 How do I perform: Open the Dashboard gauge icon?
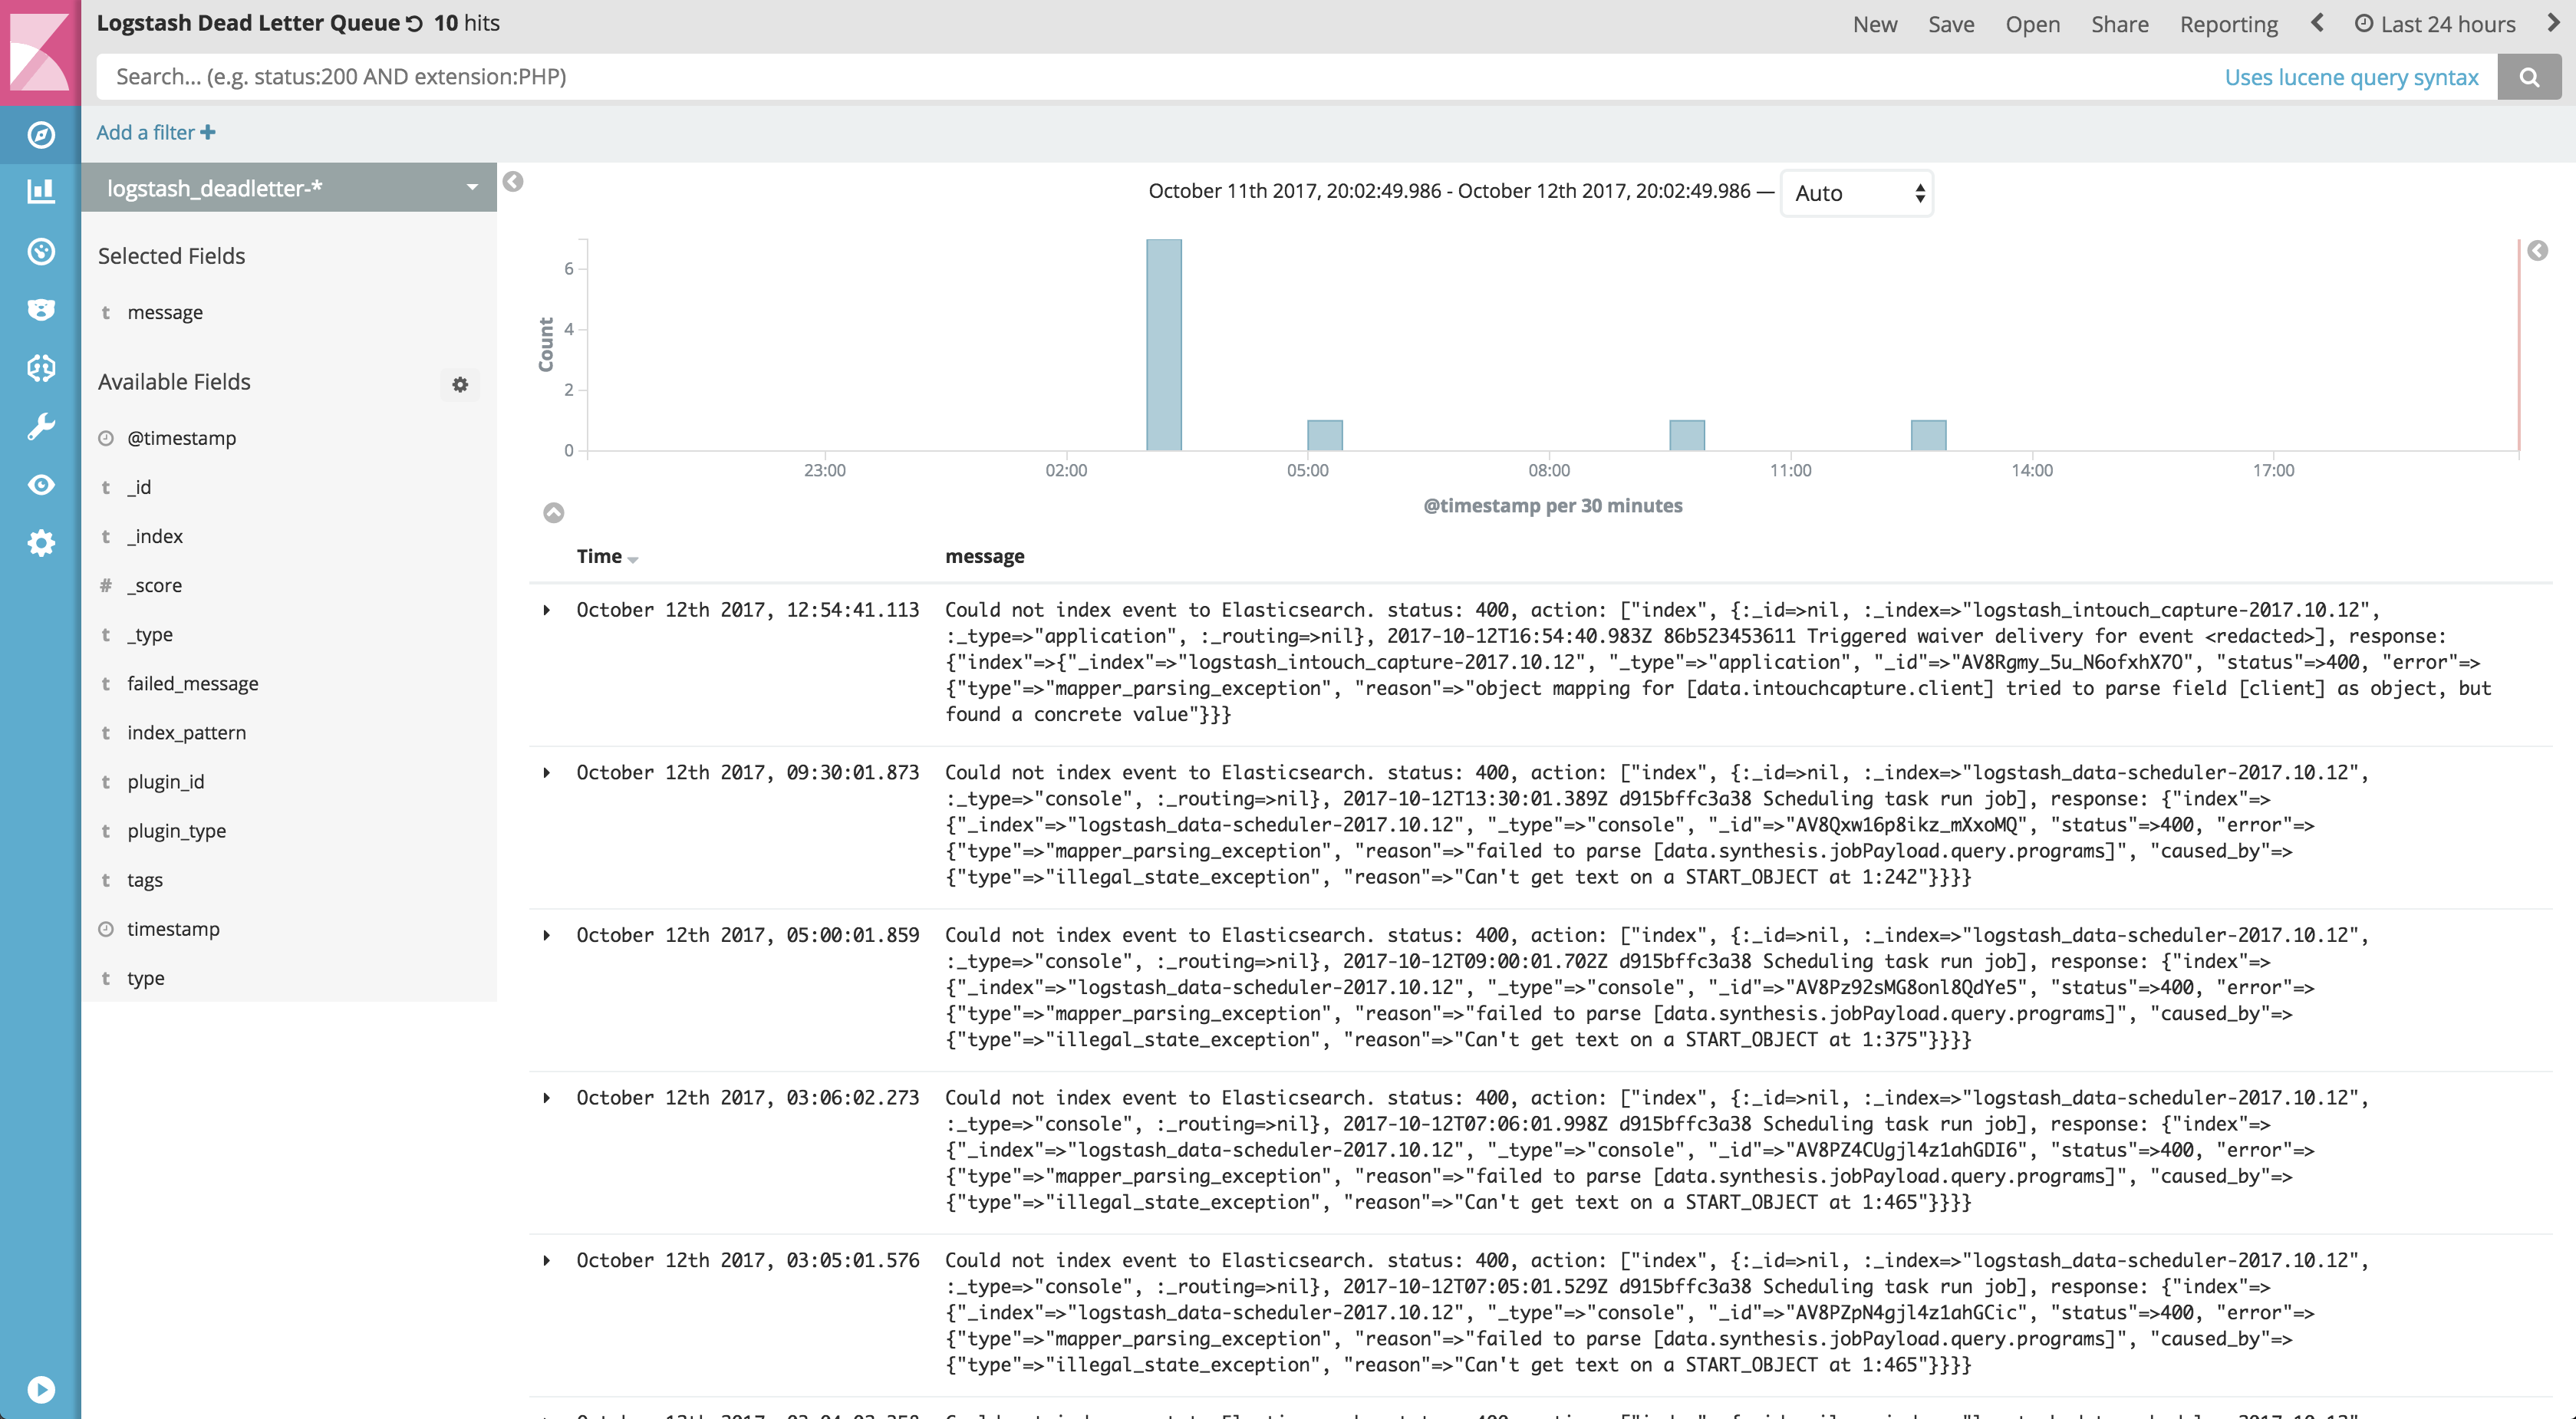coord(40,251)
